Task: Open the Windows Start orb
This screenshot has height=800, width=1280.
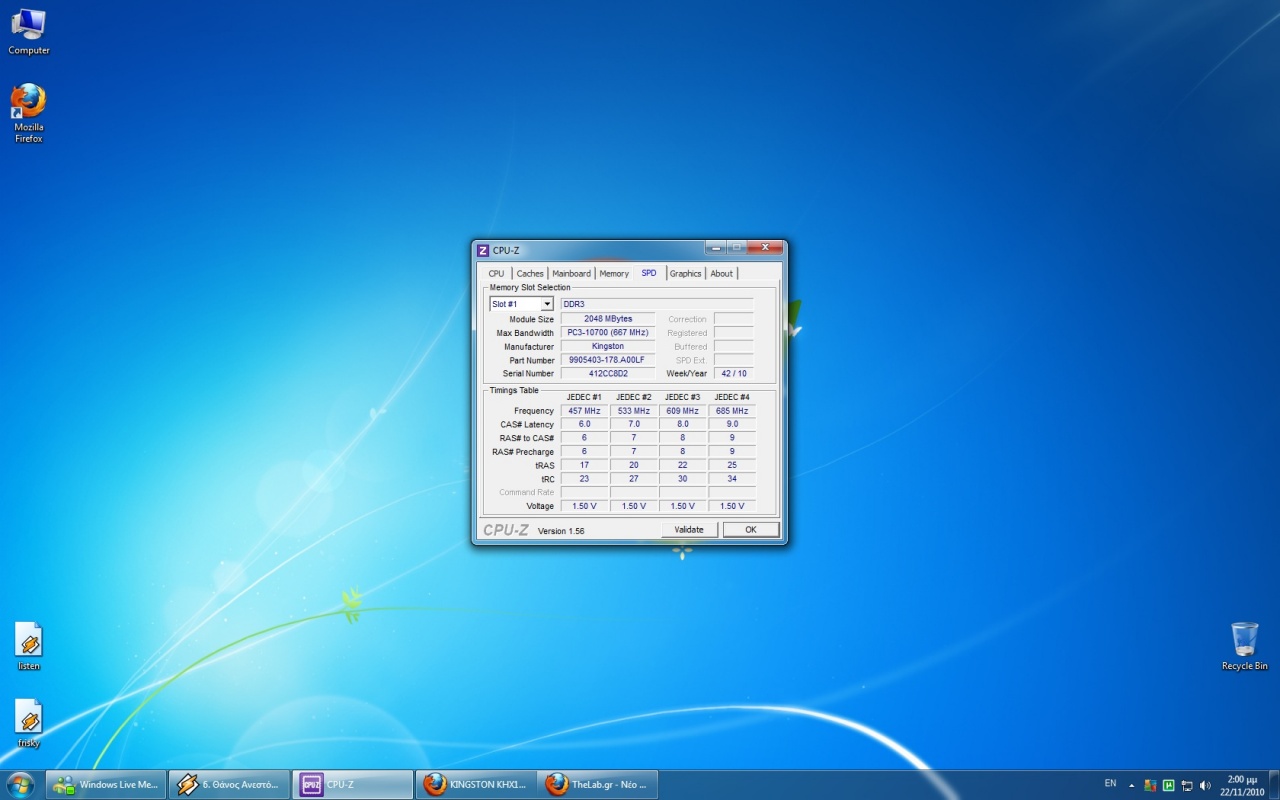Action: (x=20, y=784)
